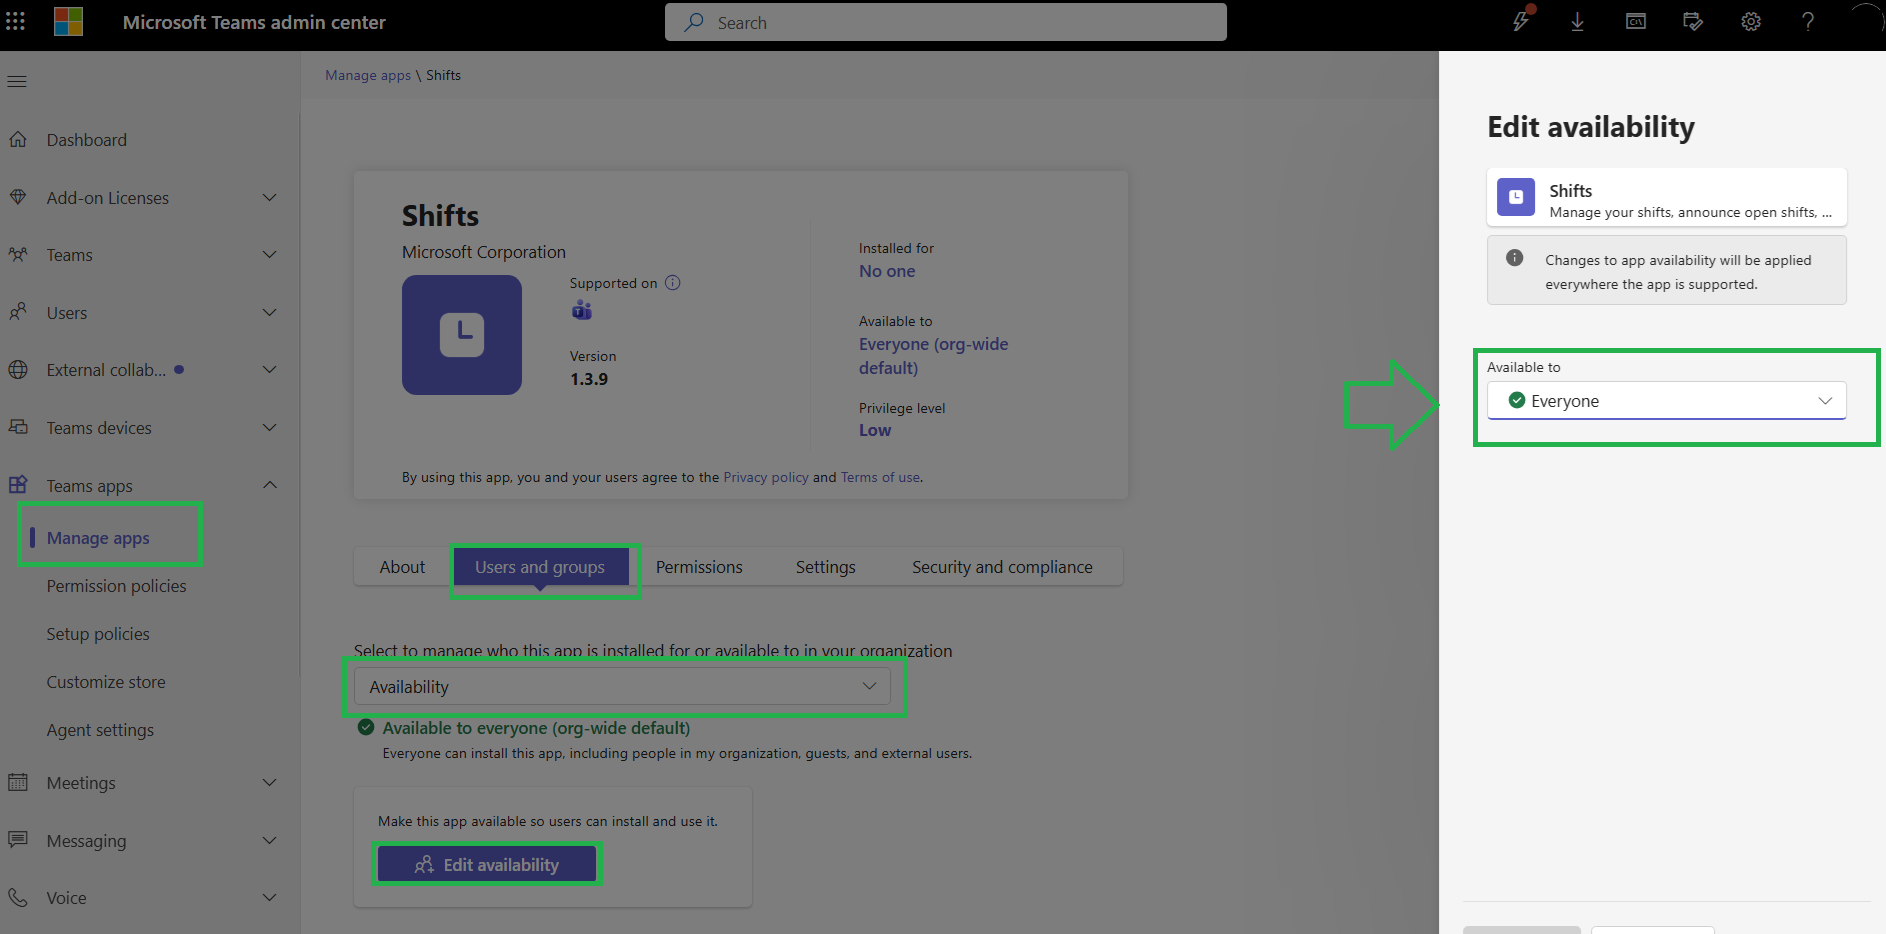Click the Dashboard home icon

(18, 140)
